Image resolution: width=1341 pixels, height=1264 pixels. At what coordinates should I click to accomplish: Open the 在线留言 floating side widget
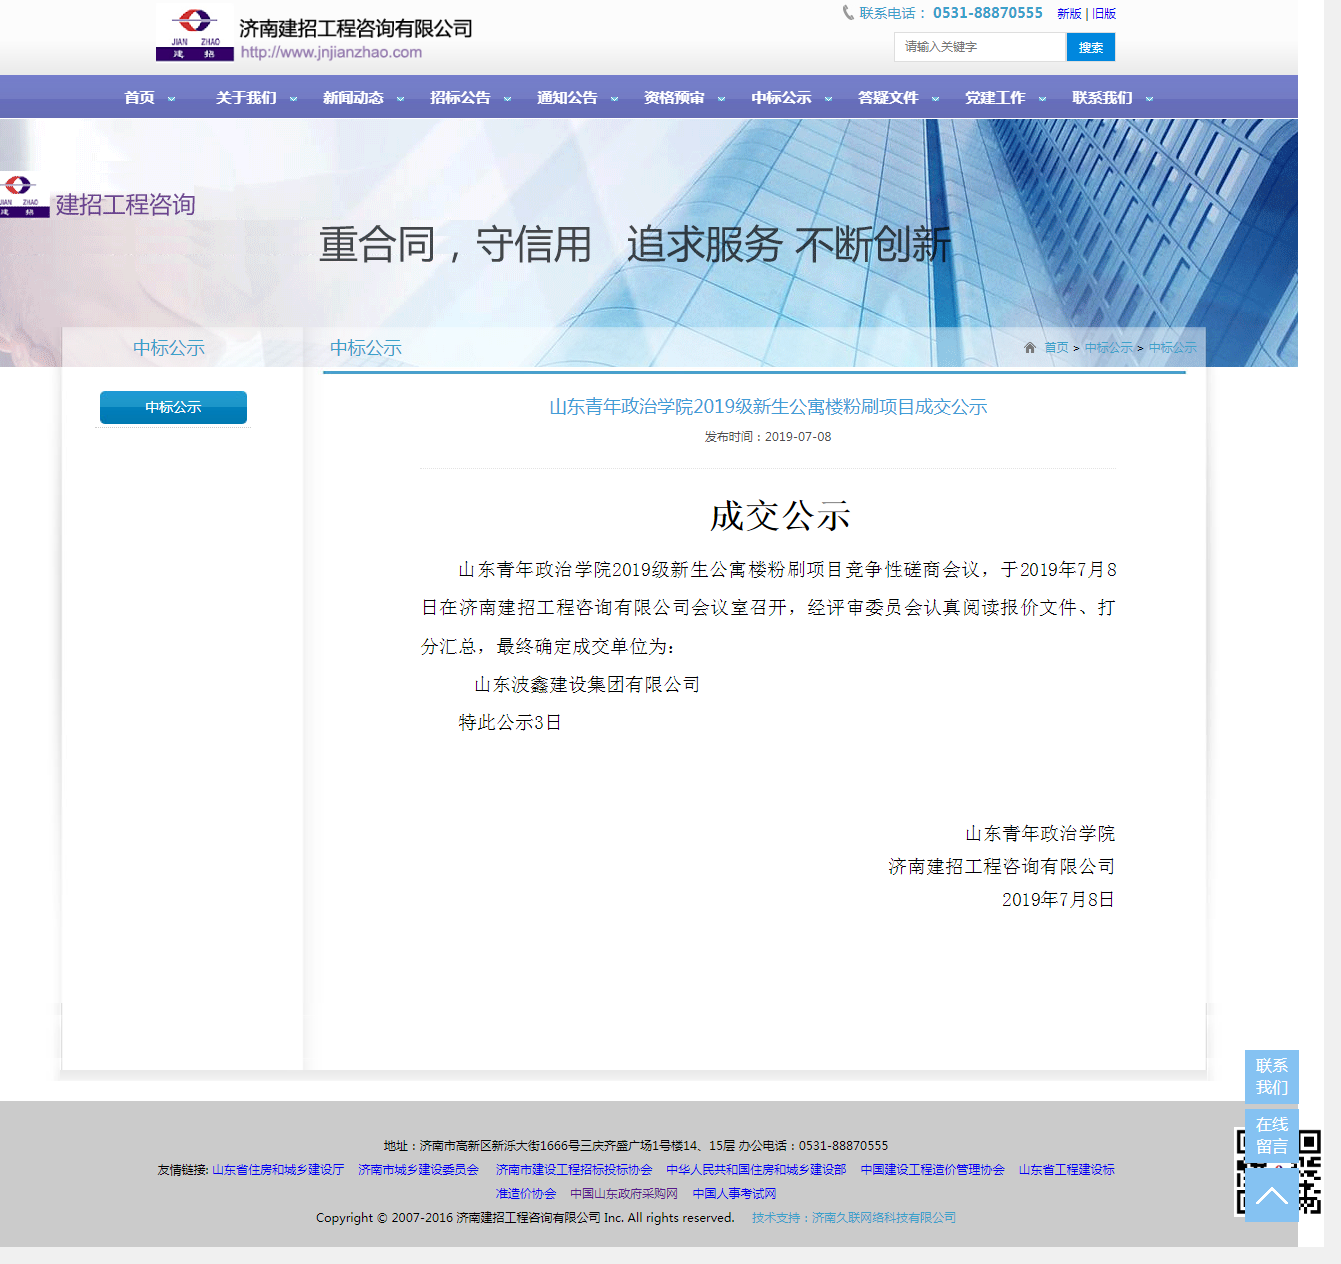1271,1135
